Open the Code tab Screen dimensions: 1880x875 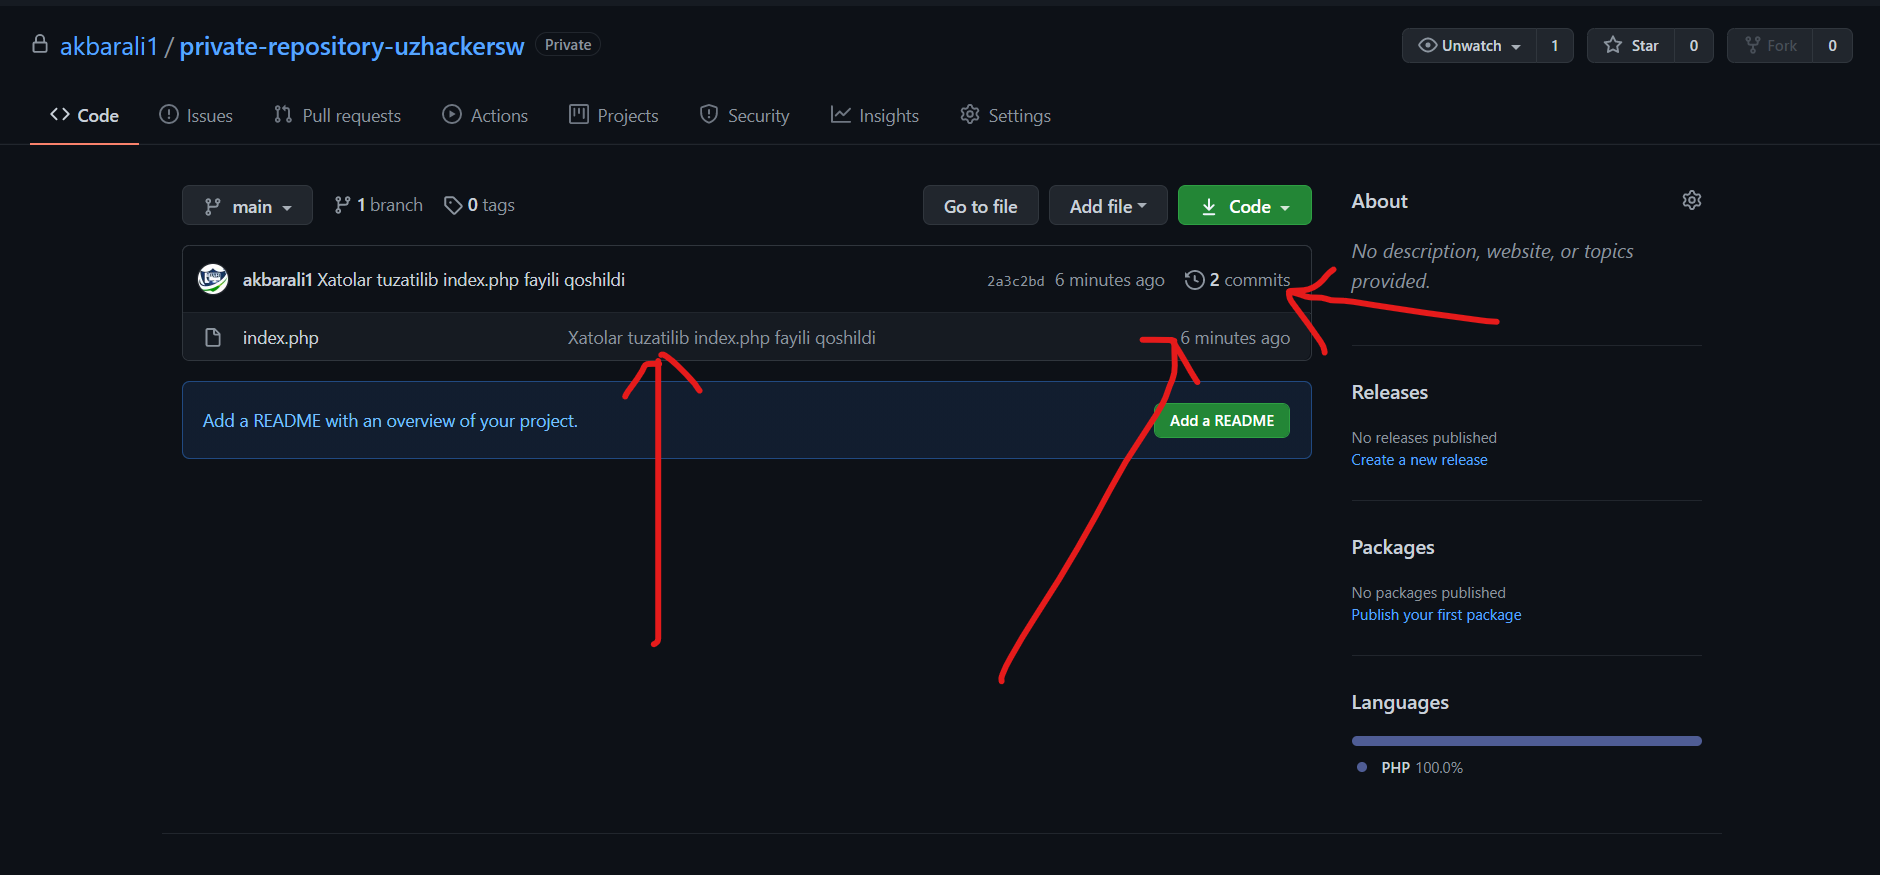[84, 115]
